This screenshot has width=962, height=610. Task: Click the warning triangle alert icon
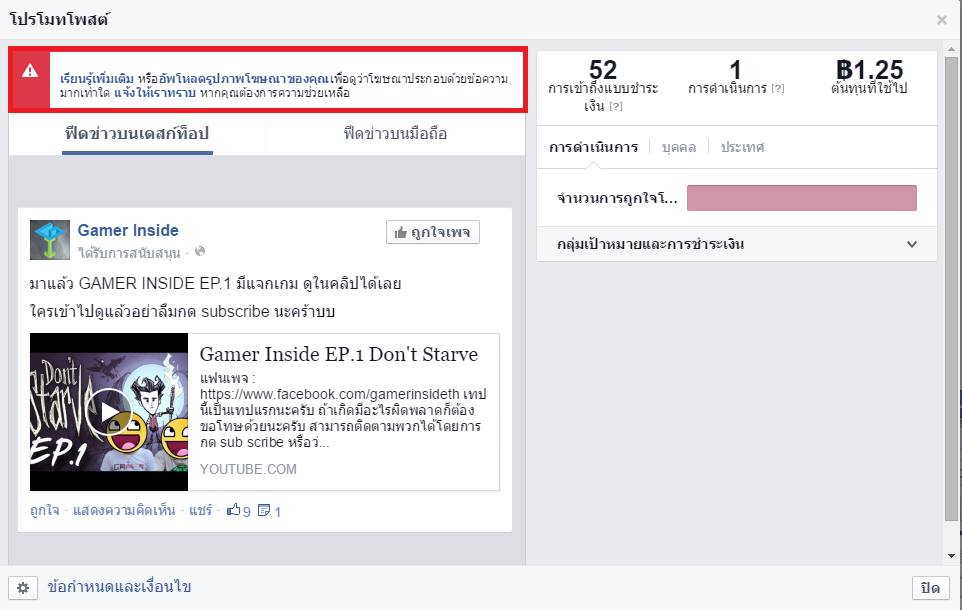(29, 71)
